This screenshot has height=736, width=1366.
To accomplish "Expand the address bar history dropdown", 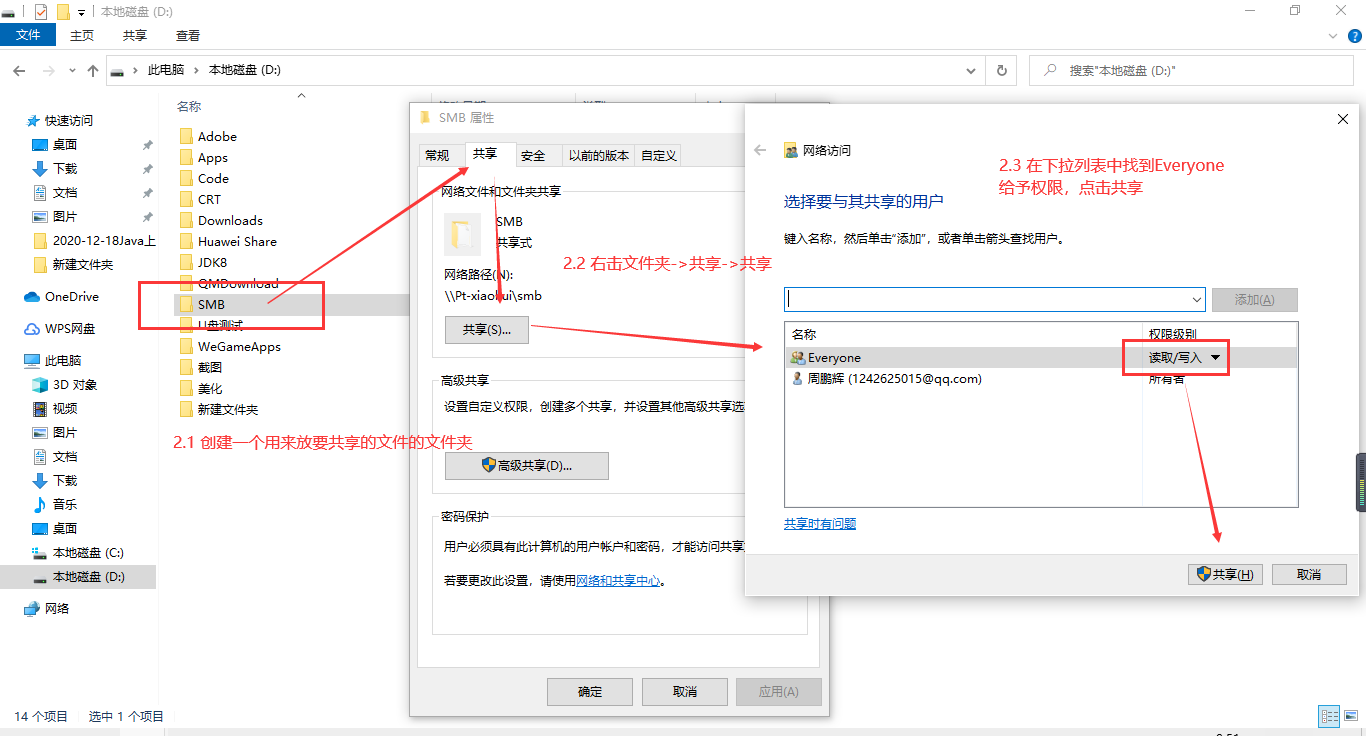I will 970,71.
